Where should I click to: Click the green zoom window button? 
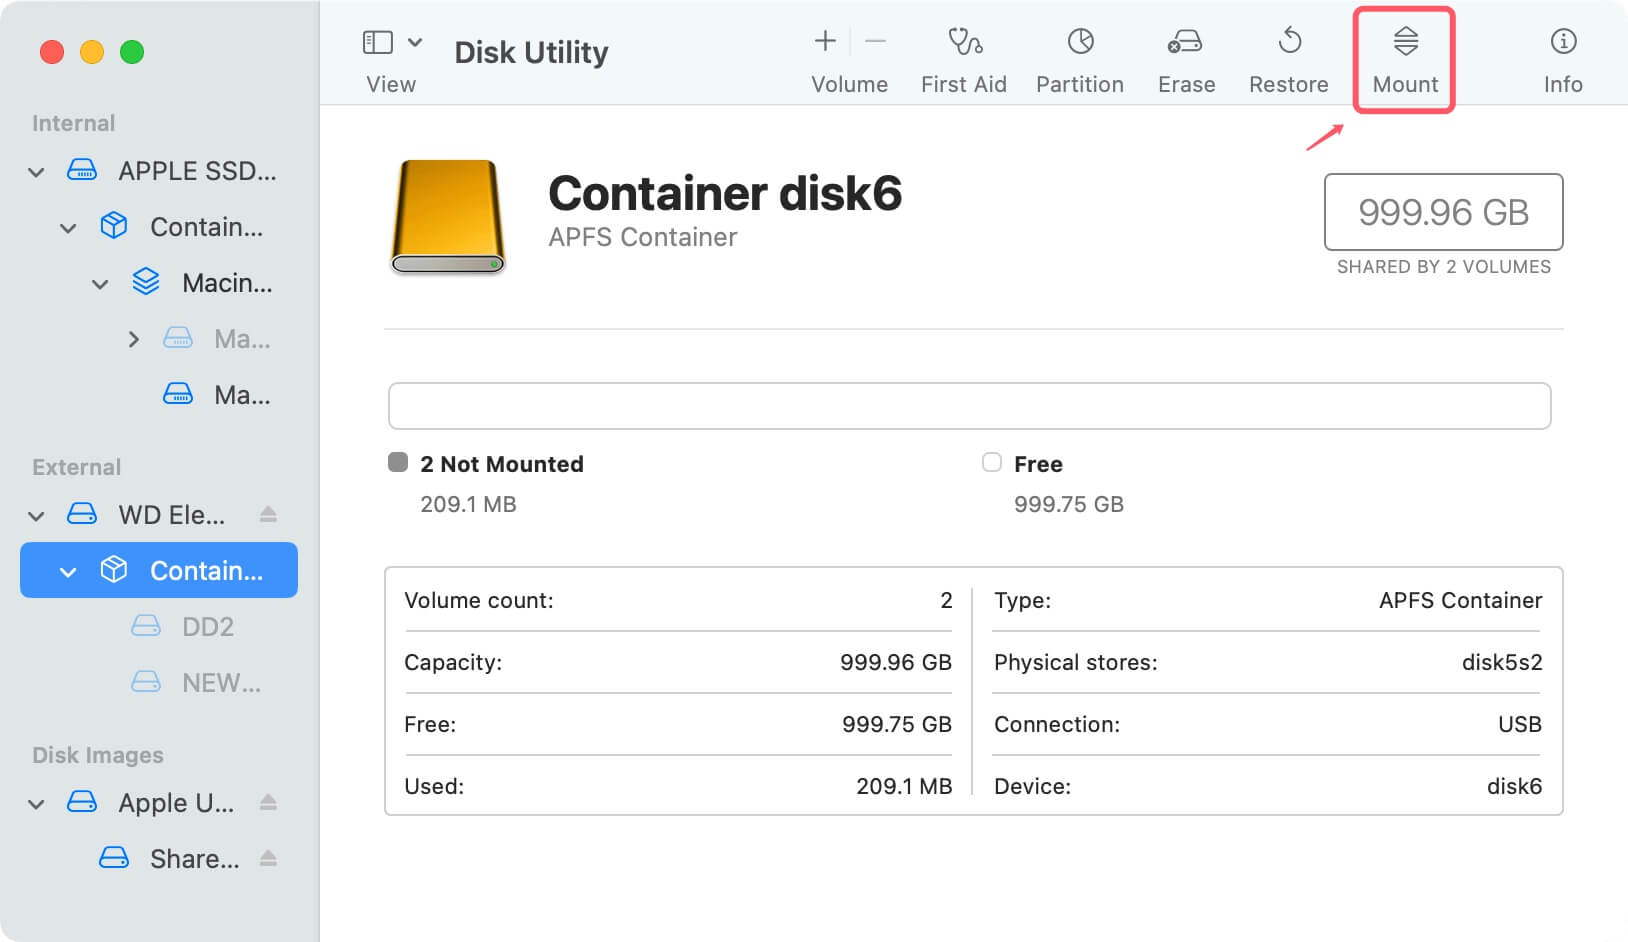click(x=132, y=52)
